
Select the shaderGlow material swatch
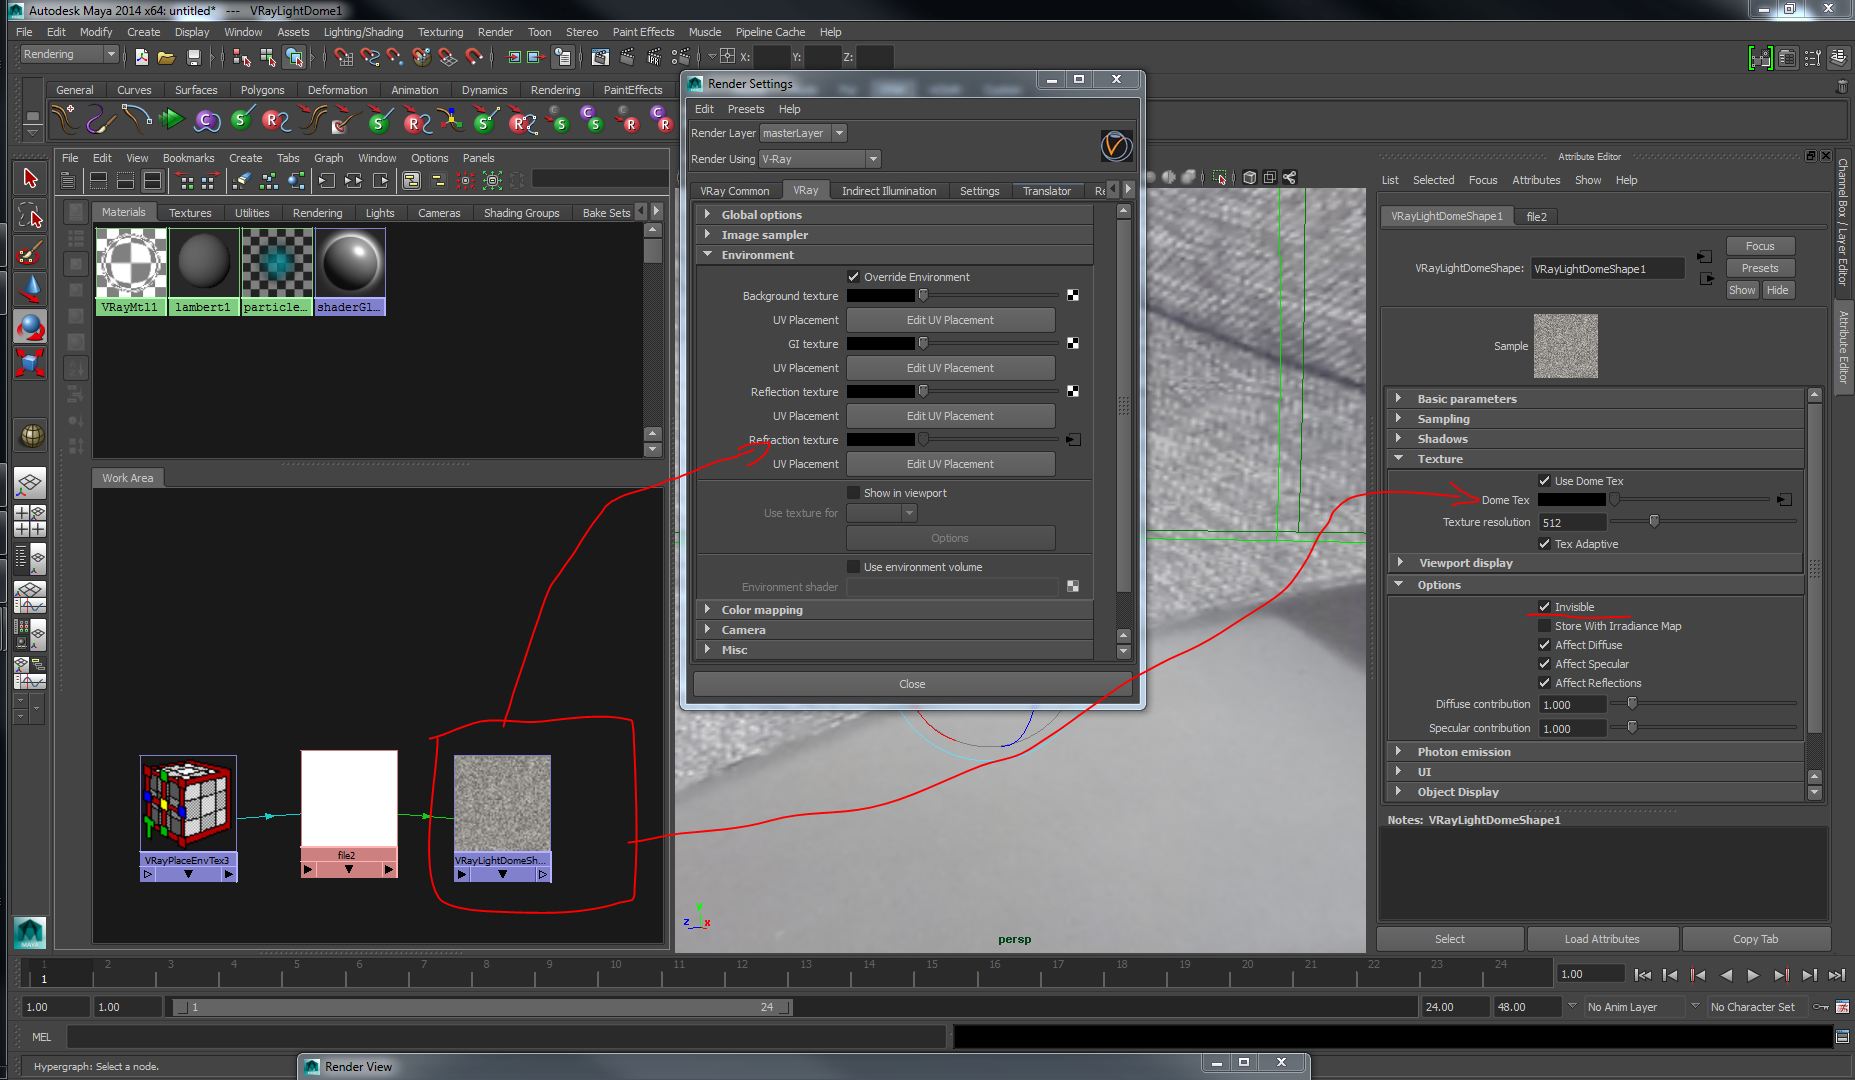(350, 271)
